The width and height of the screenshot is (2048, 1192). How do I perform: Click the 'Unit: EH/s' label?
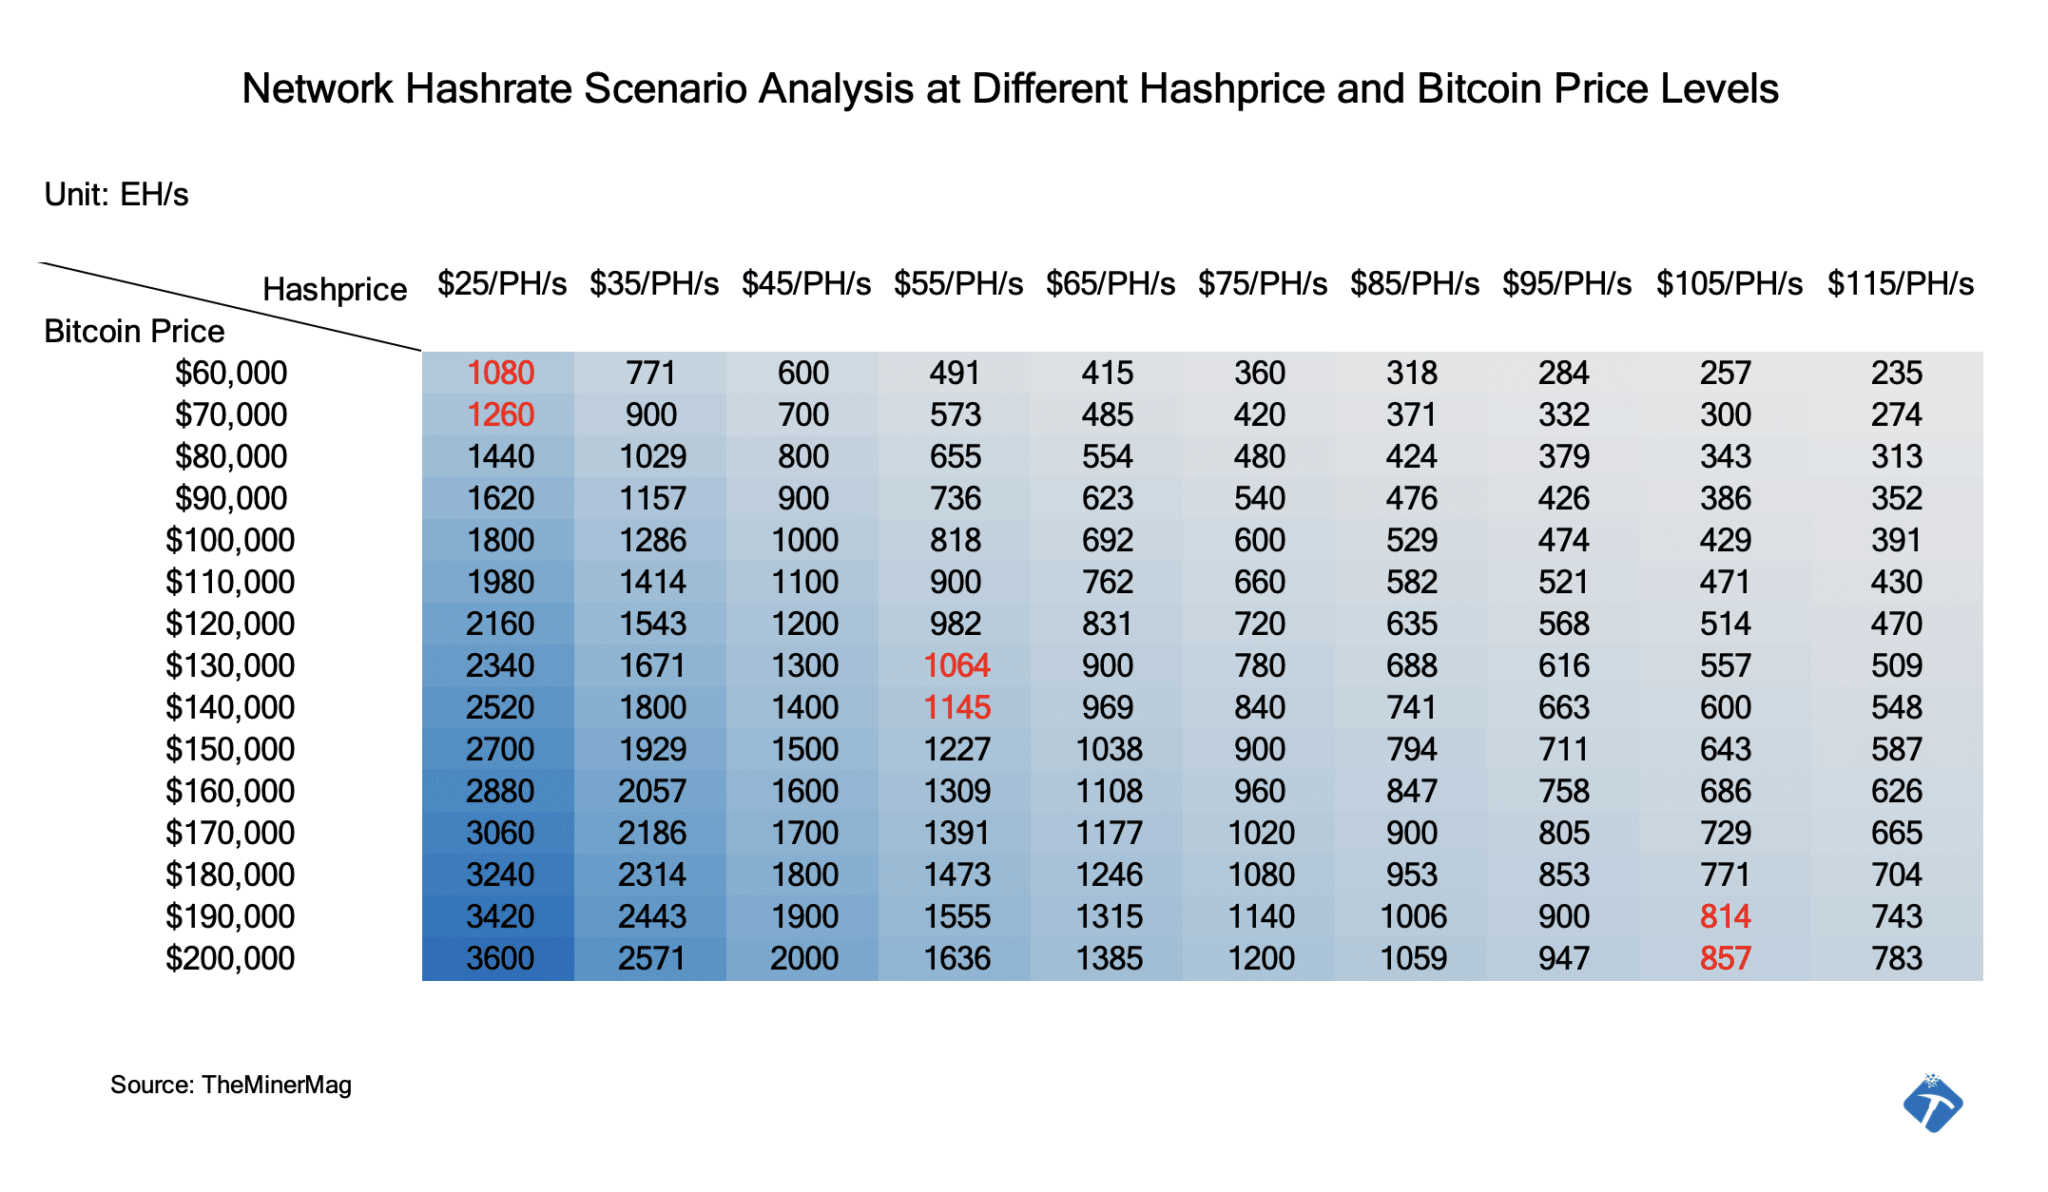(x=116, y=194)
